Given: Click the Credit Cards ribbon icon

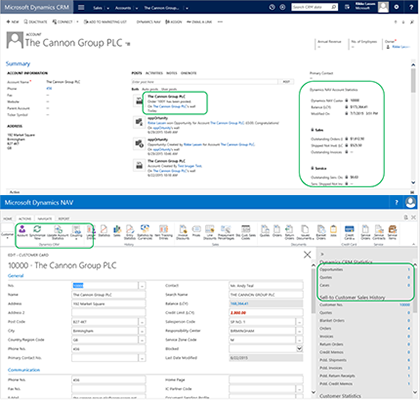Looking at the screenshot, I should point(349,232).
